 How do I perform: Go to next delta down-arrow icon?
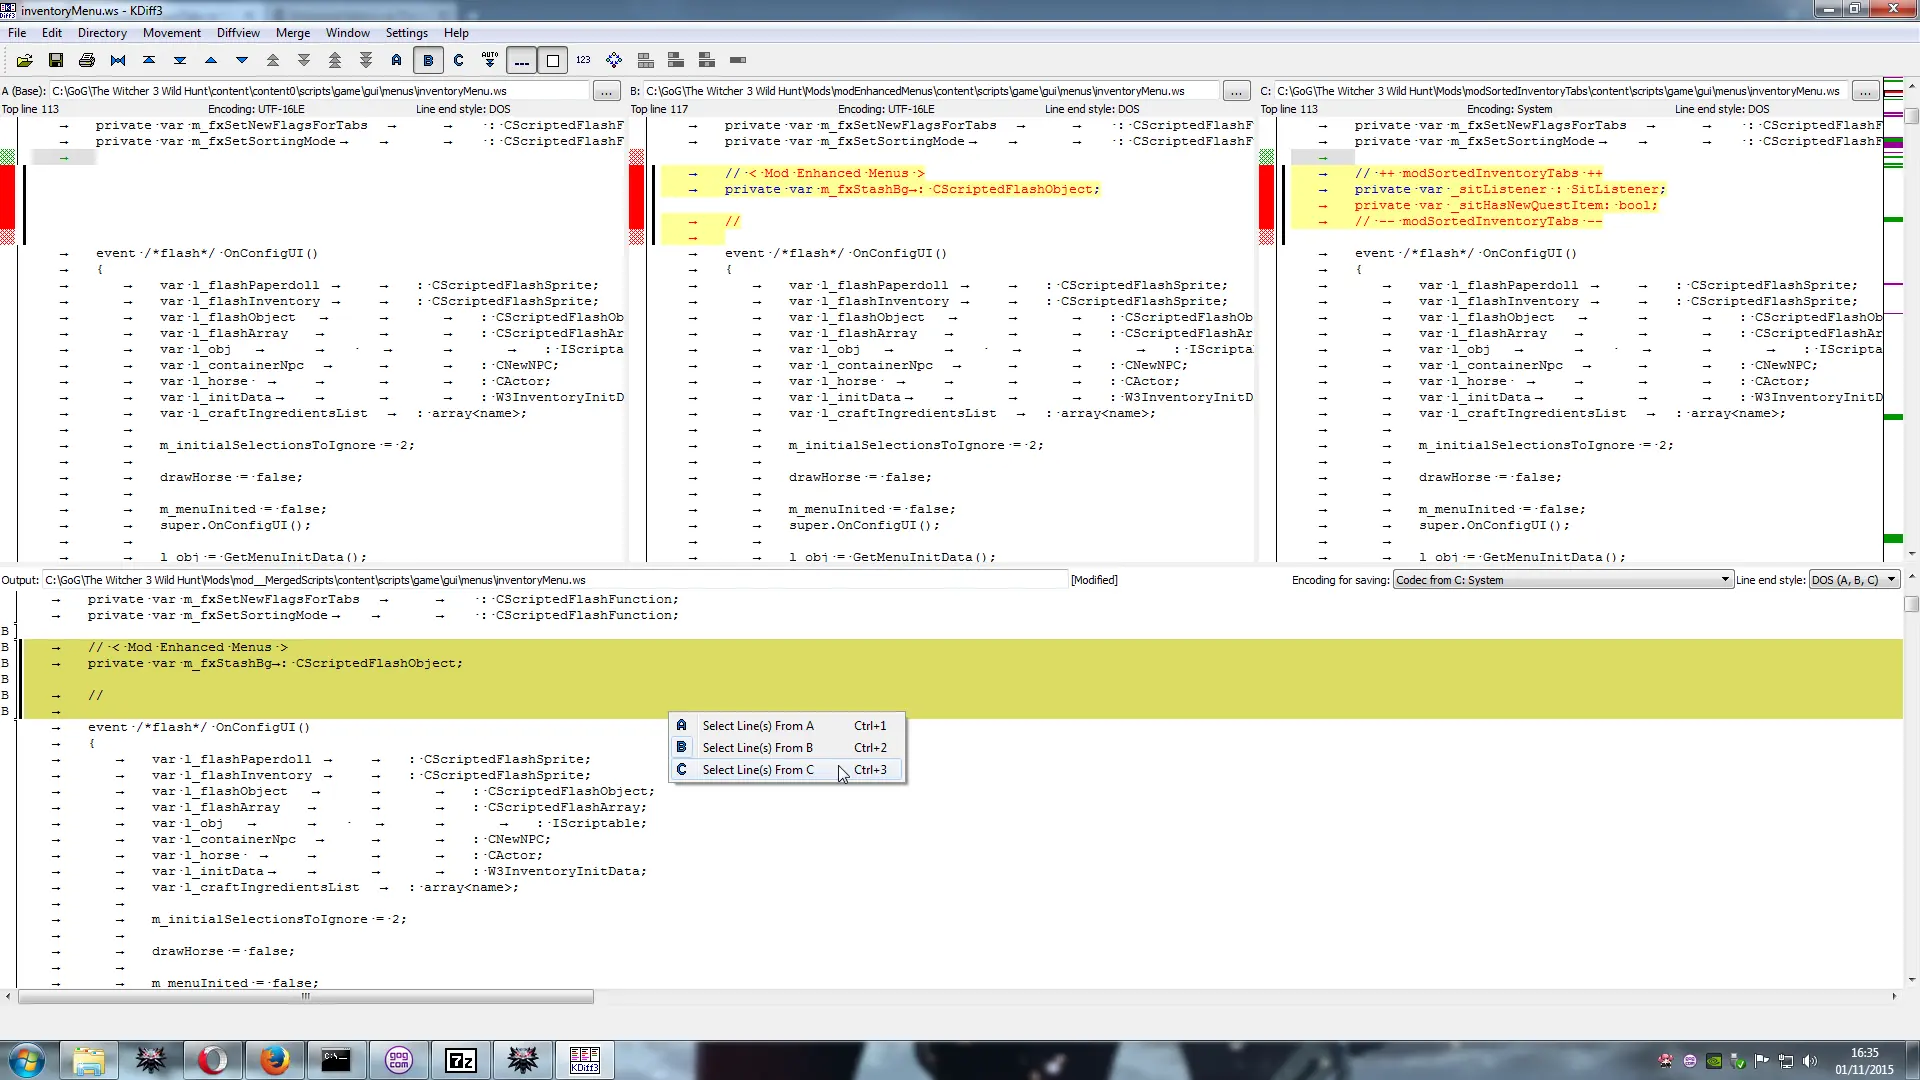(x=241, y=61)
